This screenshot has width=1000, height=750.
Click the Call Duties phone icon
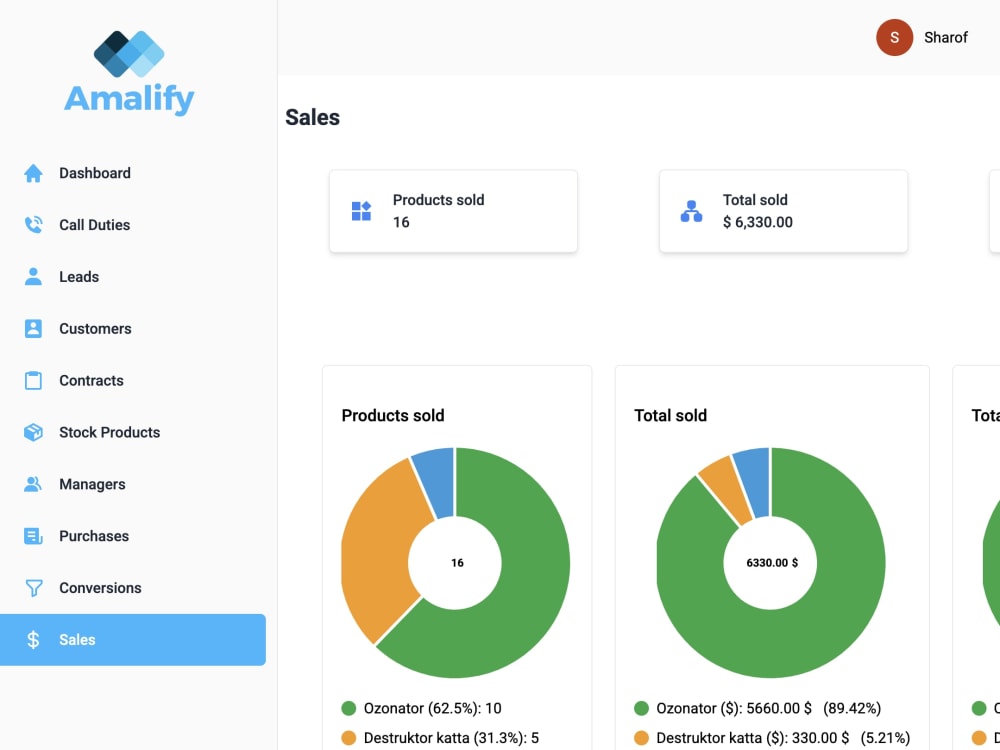pos(33,224)
